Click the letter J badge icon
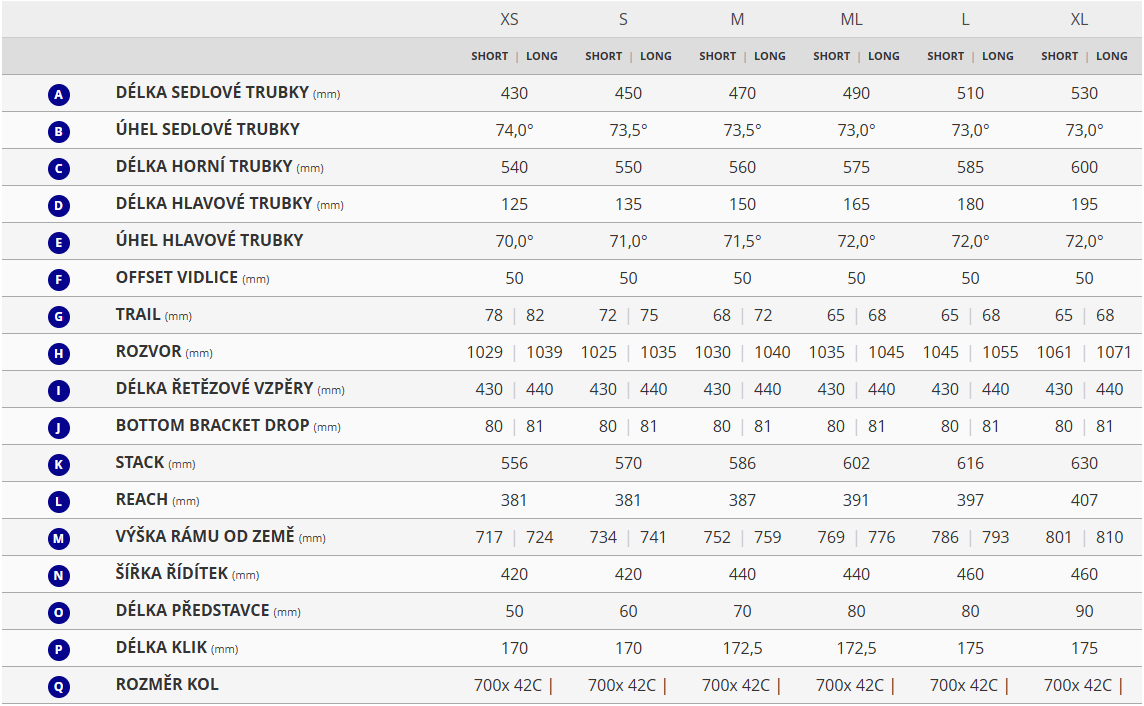Viewport: 1144px width, 706px height. pos(59,428)
